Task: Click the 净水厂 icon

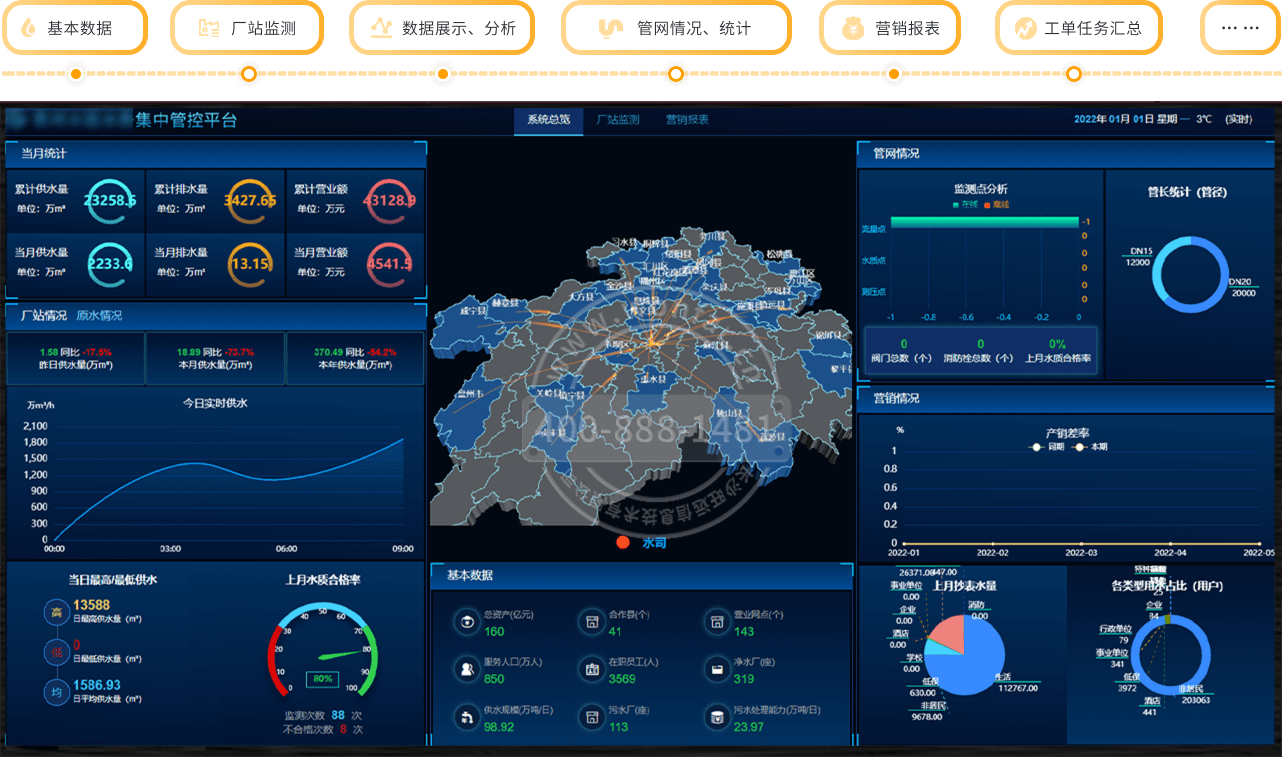Action: coord(716,669)
